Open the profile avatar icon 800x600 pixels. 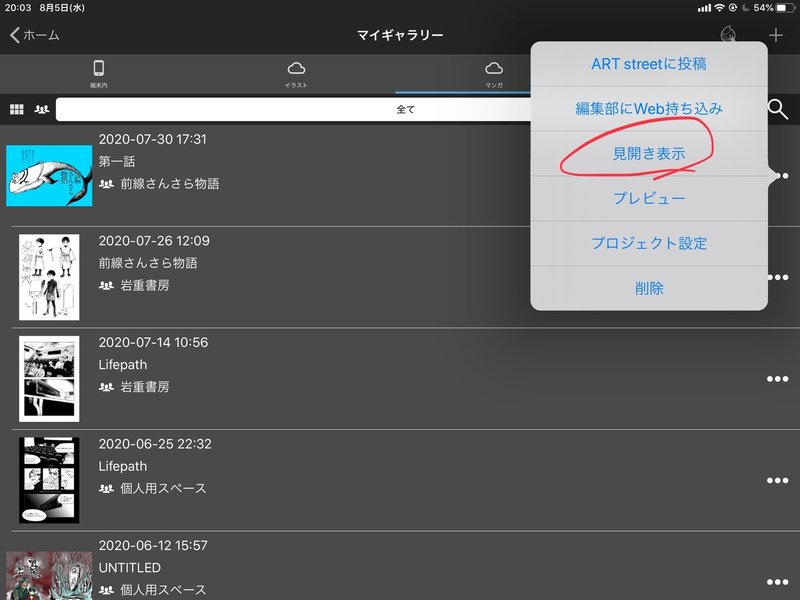click(728, 35)
